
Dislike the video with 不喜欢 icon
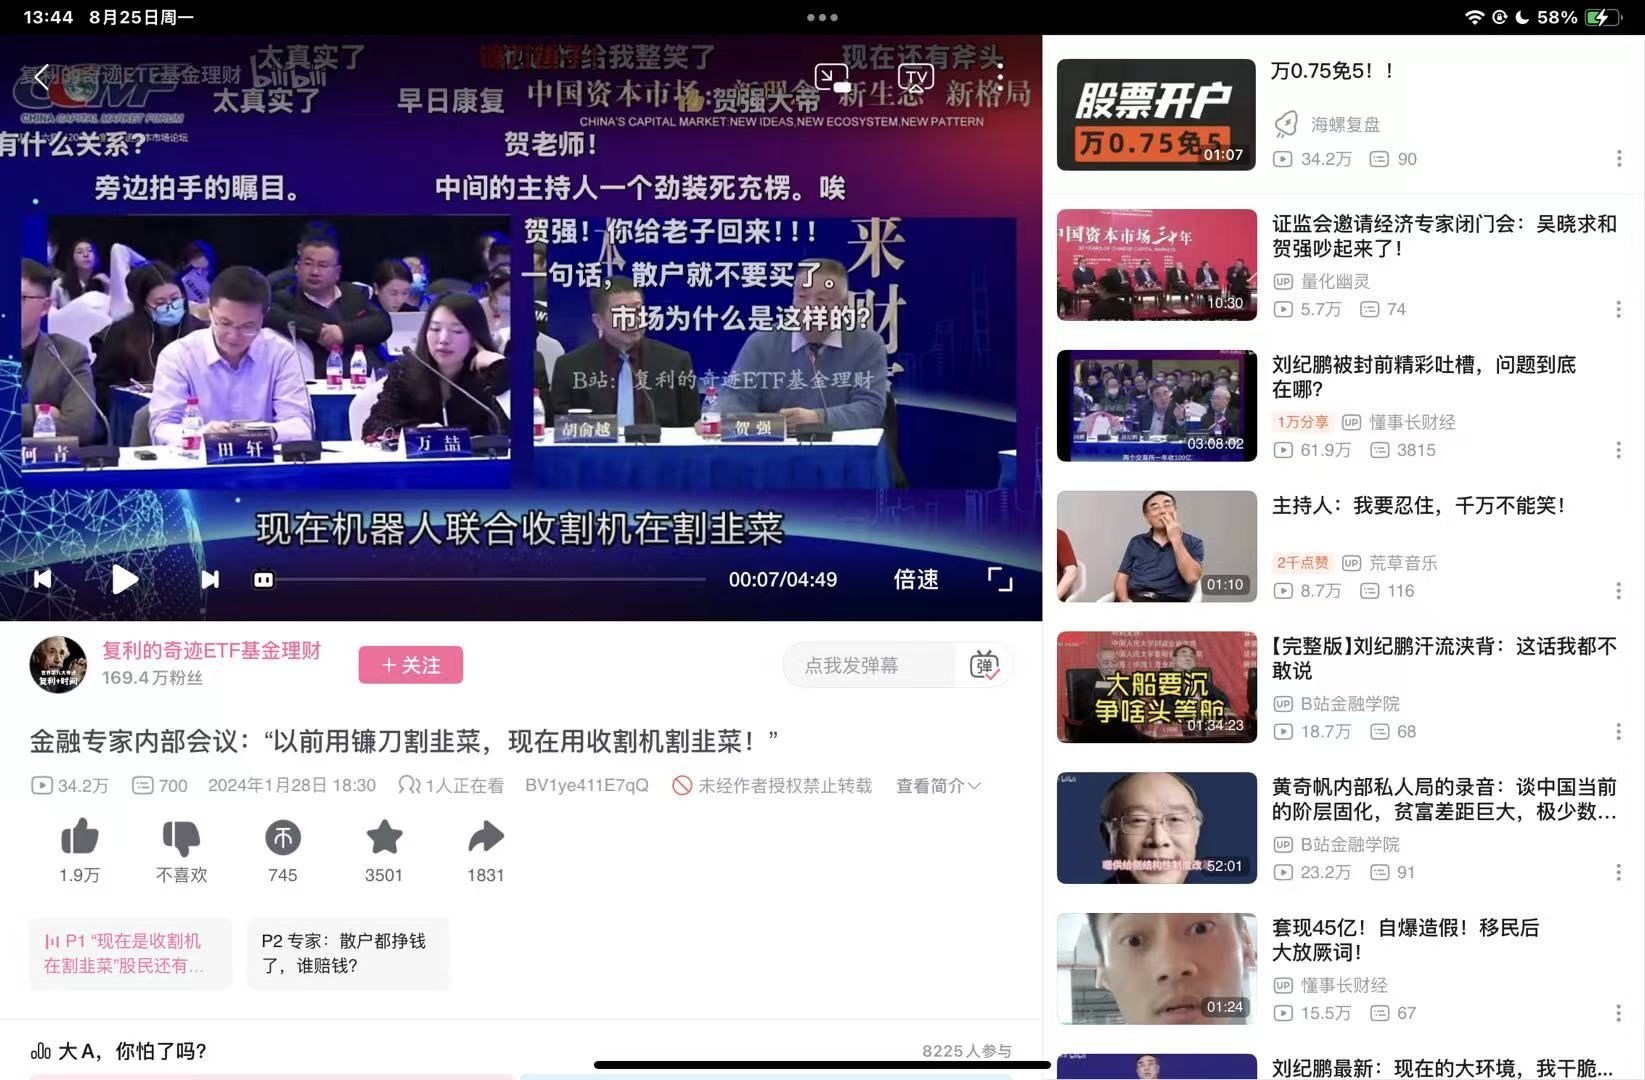pyautogui.click(x=181, y=837)
